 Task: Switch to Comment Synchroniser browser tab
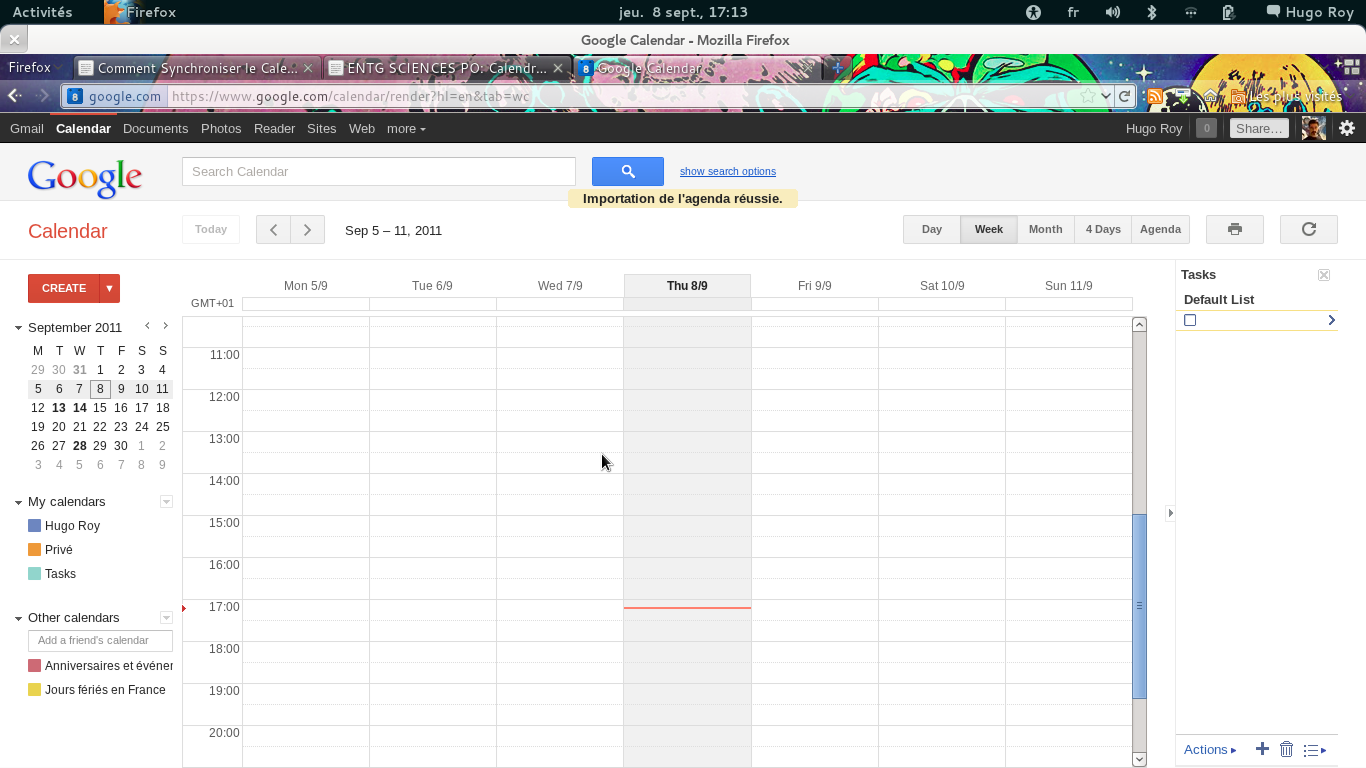point(197,68)
